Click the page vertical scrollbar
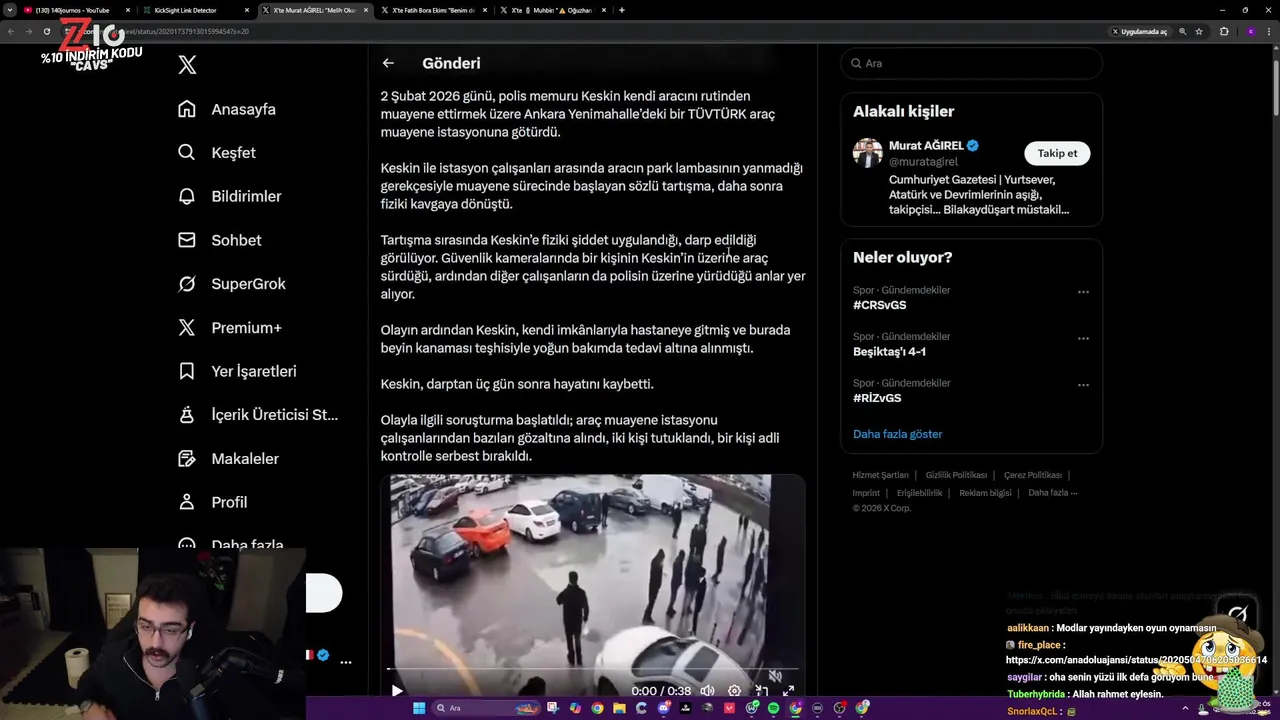This screenshot has width=1280, height=720. 1275,90
